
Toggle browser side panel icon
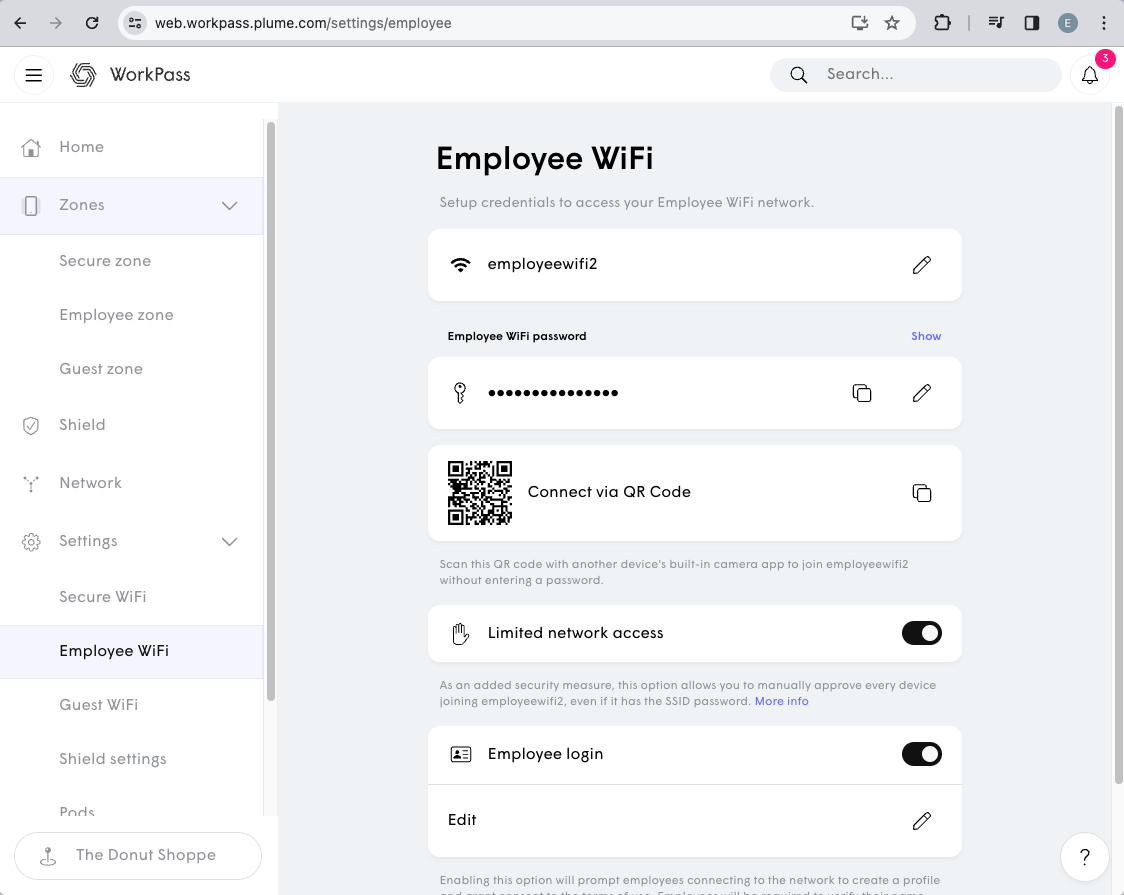coord(1032,23)
